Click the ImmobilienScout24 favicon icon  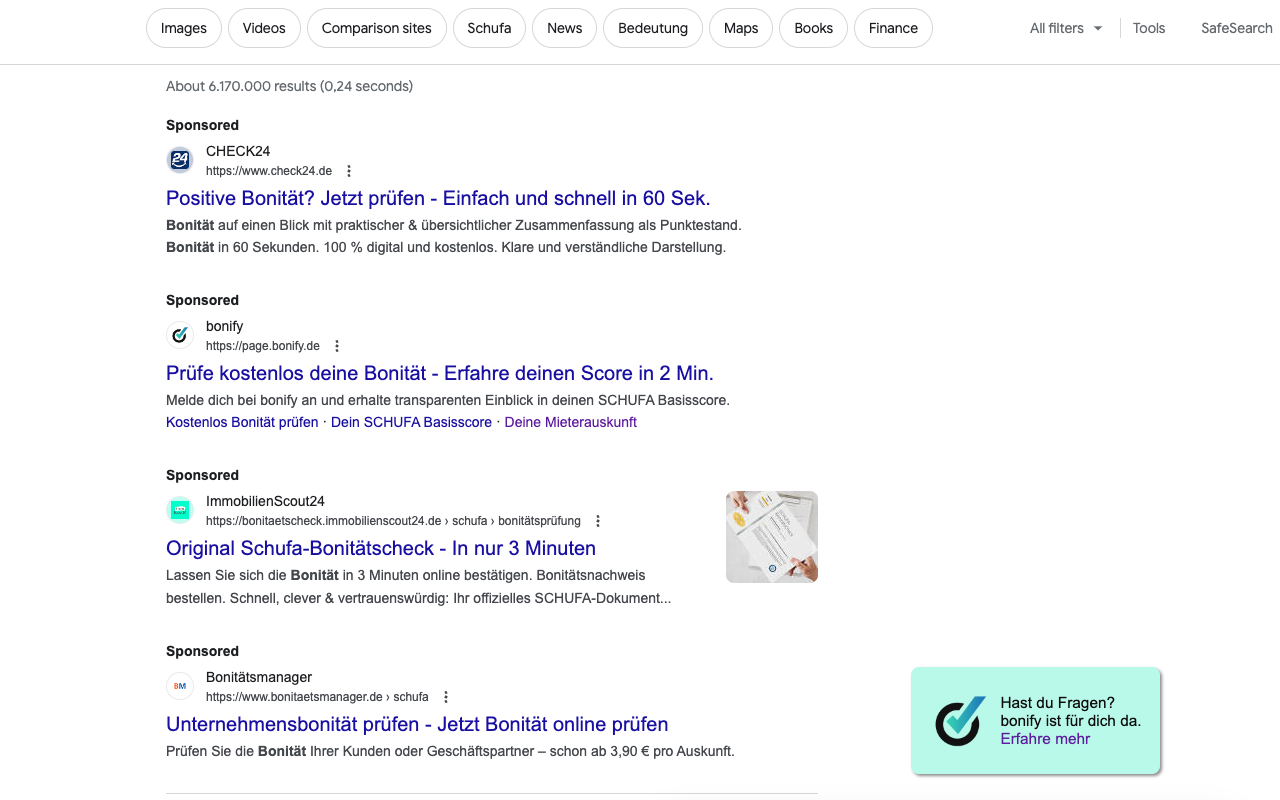[179, 510]
